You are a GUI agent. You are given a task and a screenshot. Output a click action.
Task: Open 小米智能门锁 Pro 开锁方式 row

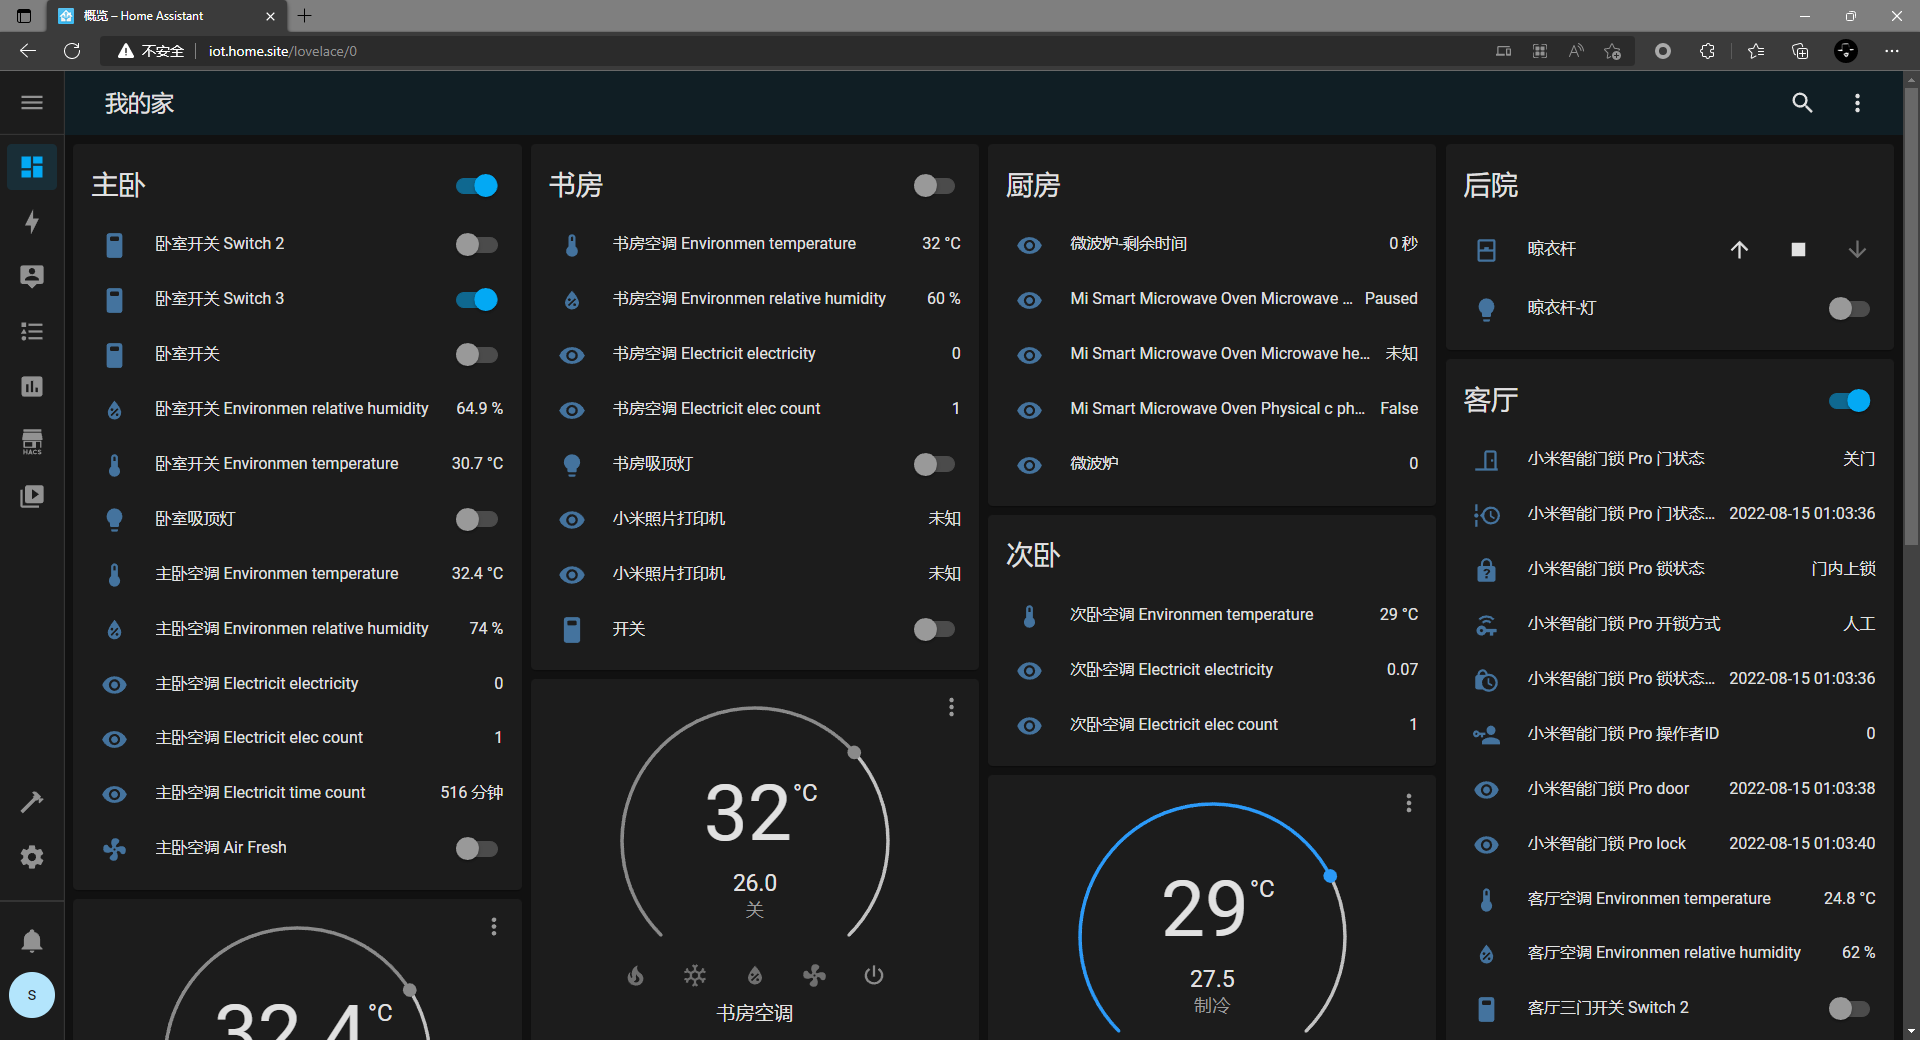point(1670,624)
